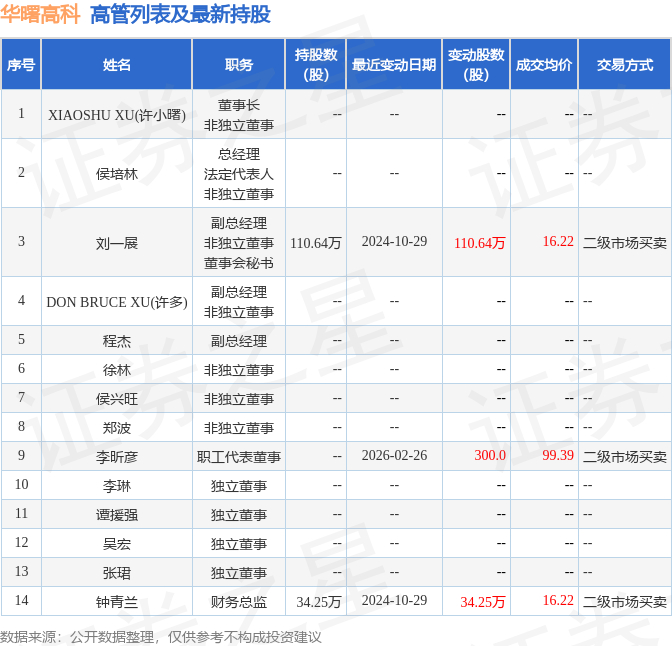Click 李琳's 独立董事 position cell

(239, 486)
